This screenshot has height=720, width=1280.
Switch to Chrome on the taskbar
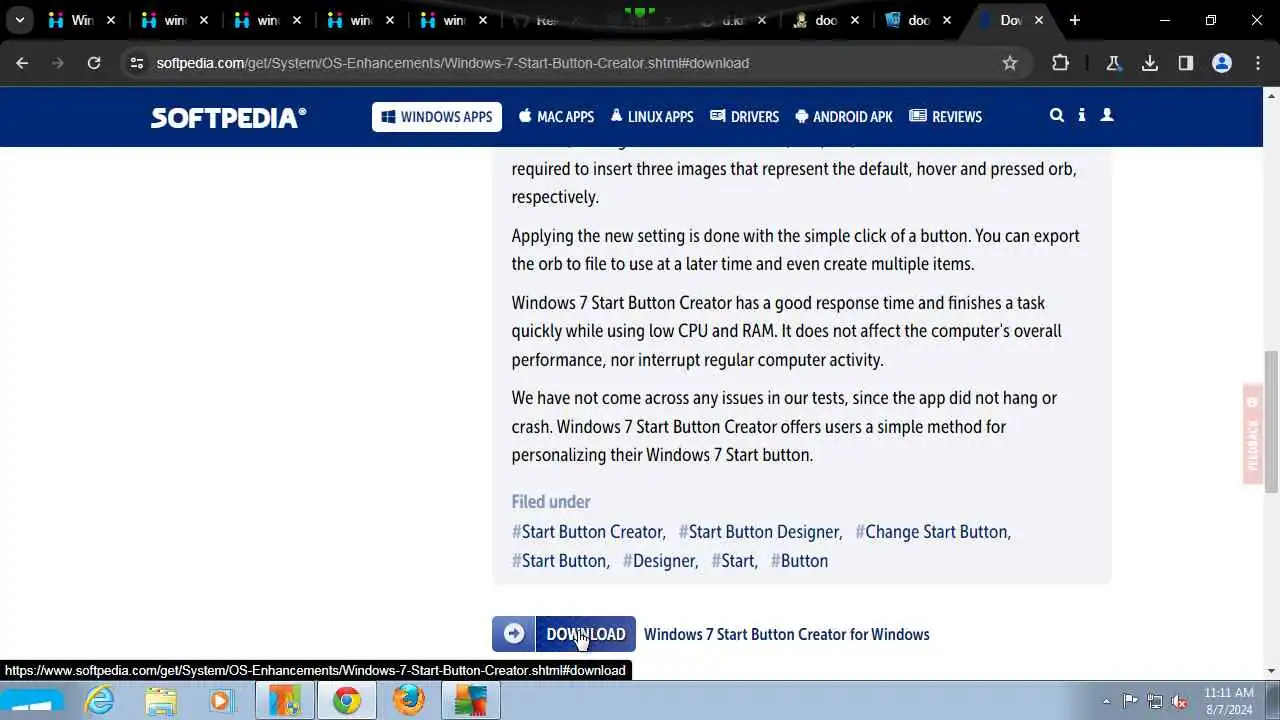click(346, 701)
